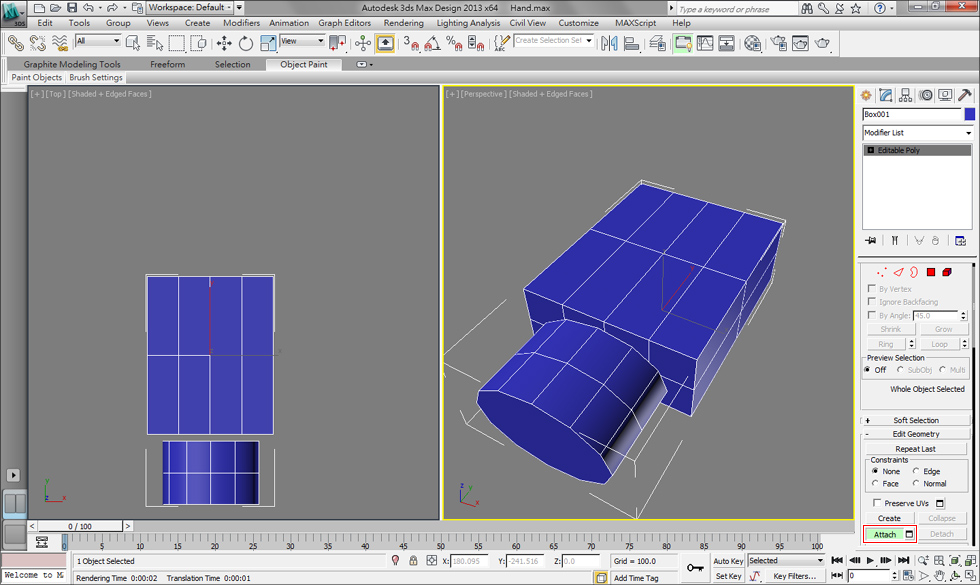Select Vertex sub-object level icon
The height and width of the screenshot is (585, 980).
pyautogui.click(x=881, y=271)
